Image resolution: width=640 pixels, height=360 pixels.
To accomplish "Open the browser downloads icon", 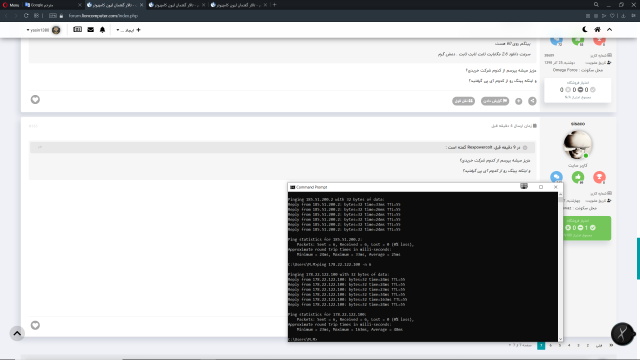I will point(623,16).
